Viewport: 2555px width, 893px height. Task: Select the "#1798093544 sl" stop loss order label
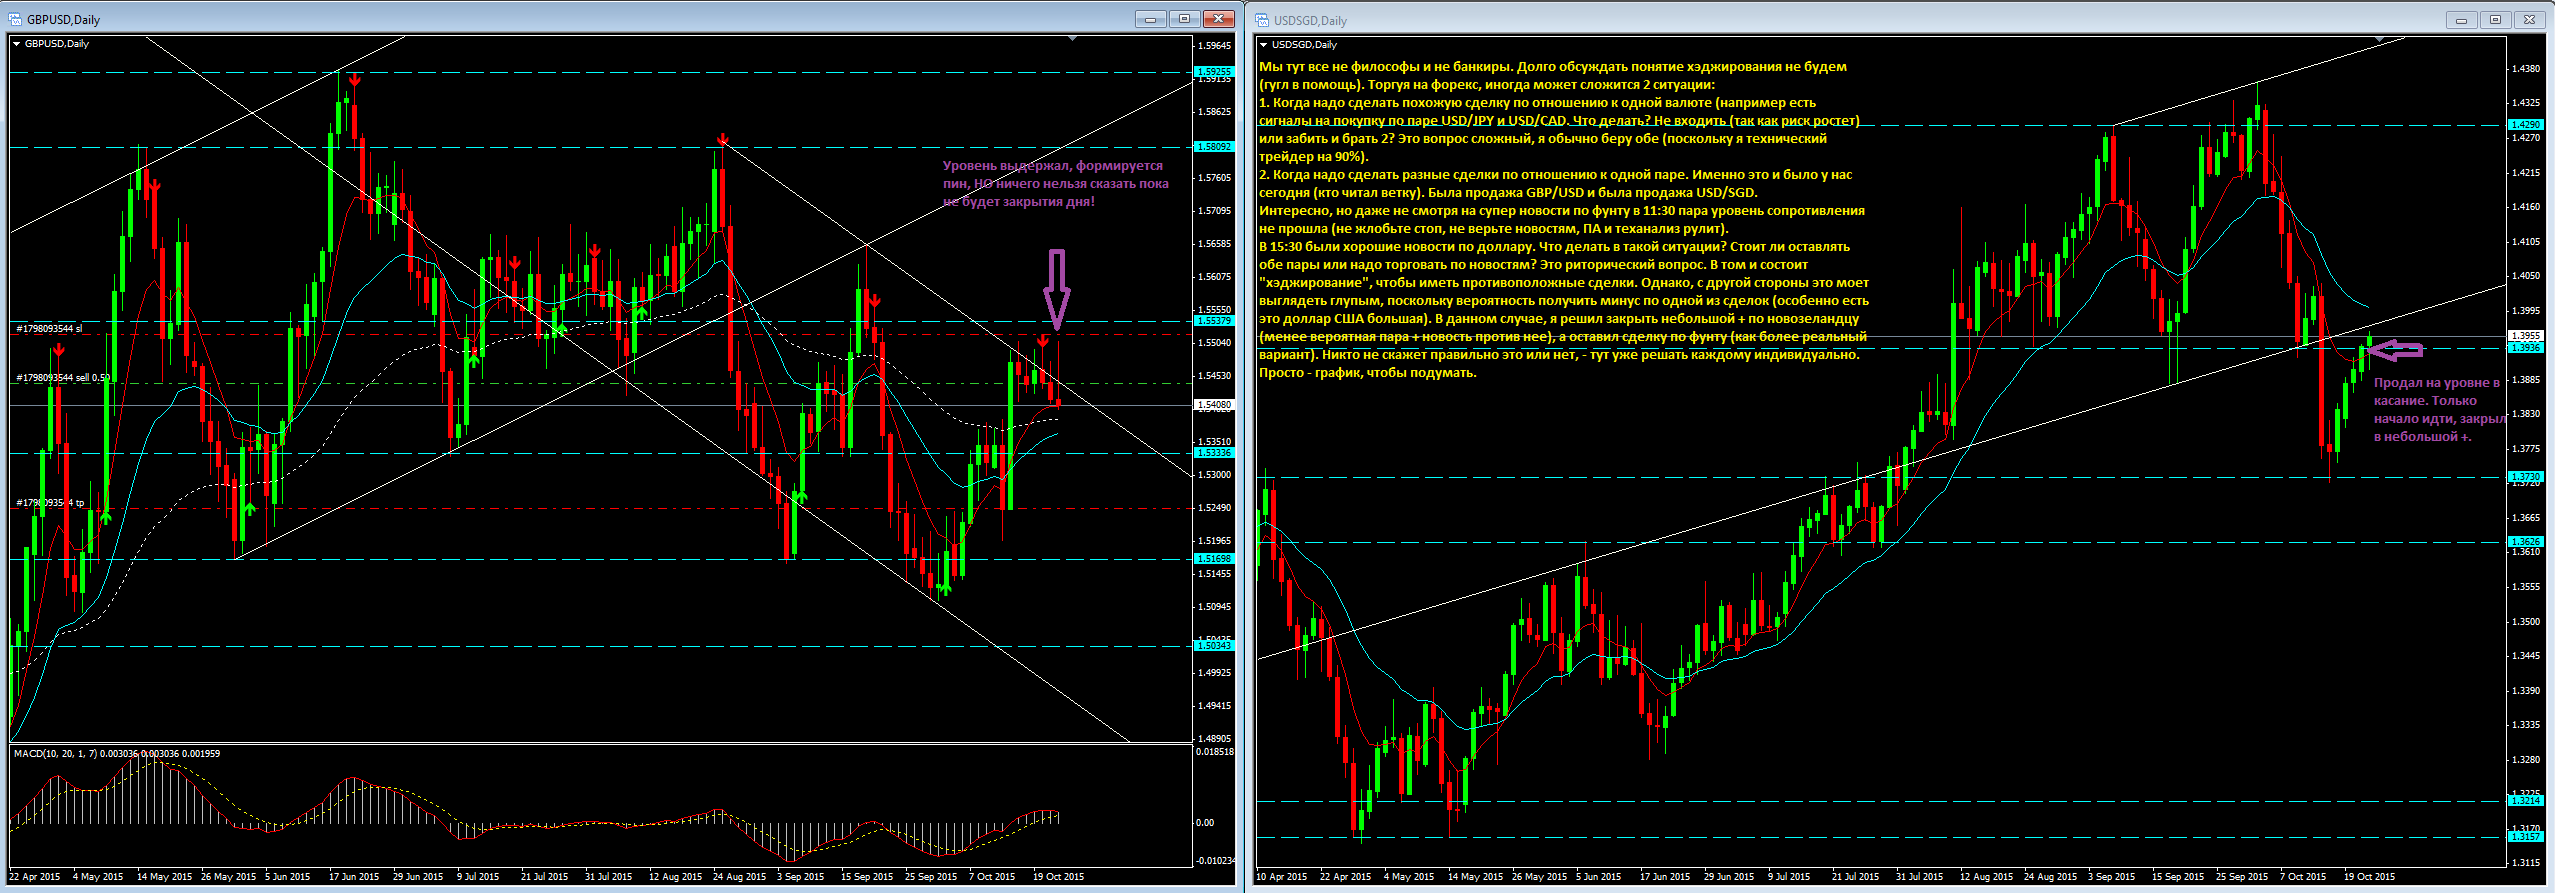pos(49,329)
